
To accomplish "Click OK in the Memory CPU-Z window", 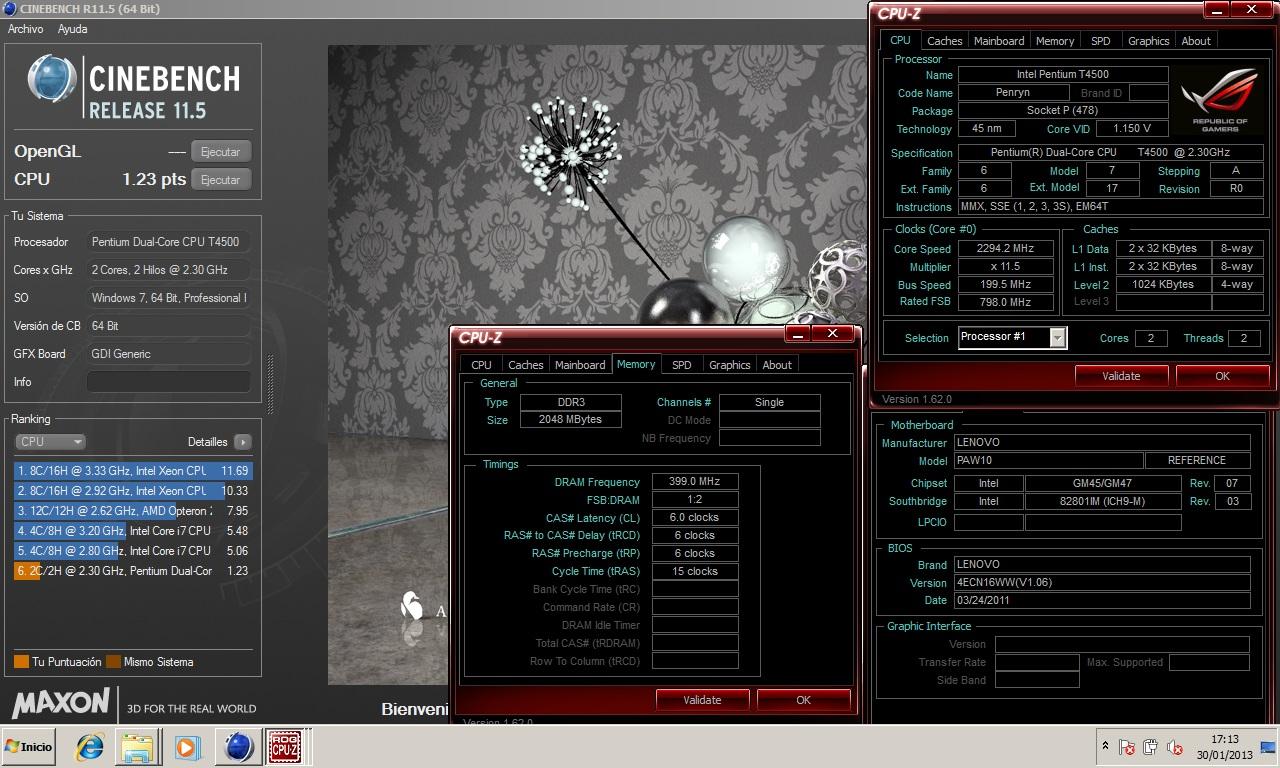I will point(803,700).
